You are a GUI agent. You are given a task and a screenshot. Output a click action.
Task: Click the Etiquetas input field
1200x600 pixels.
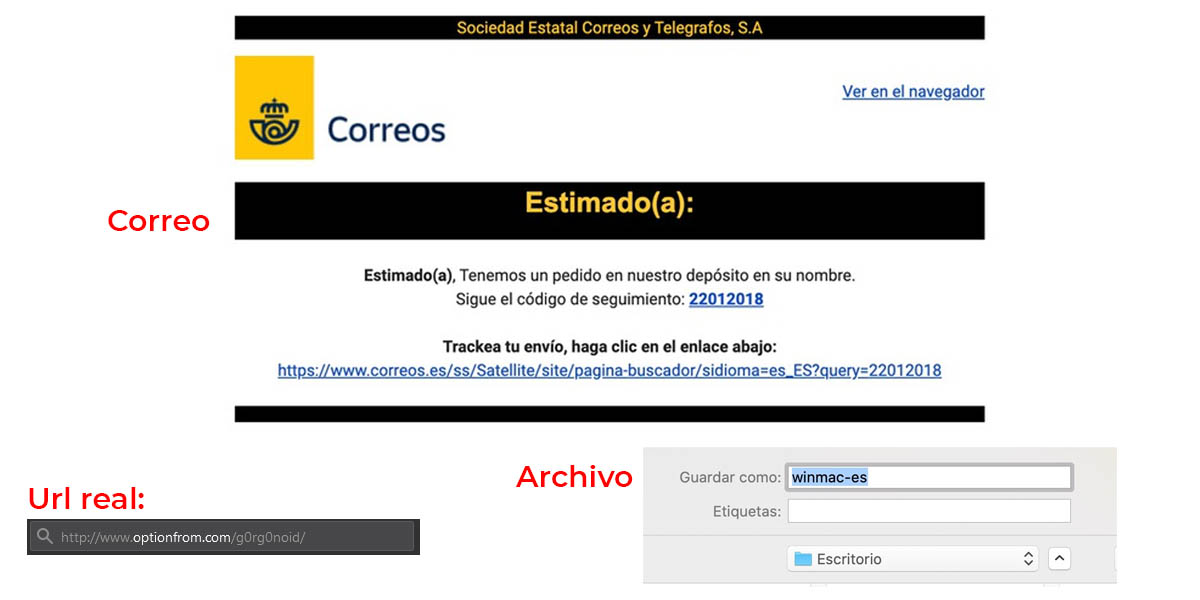[x=929, y=510]
